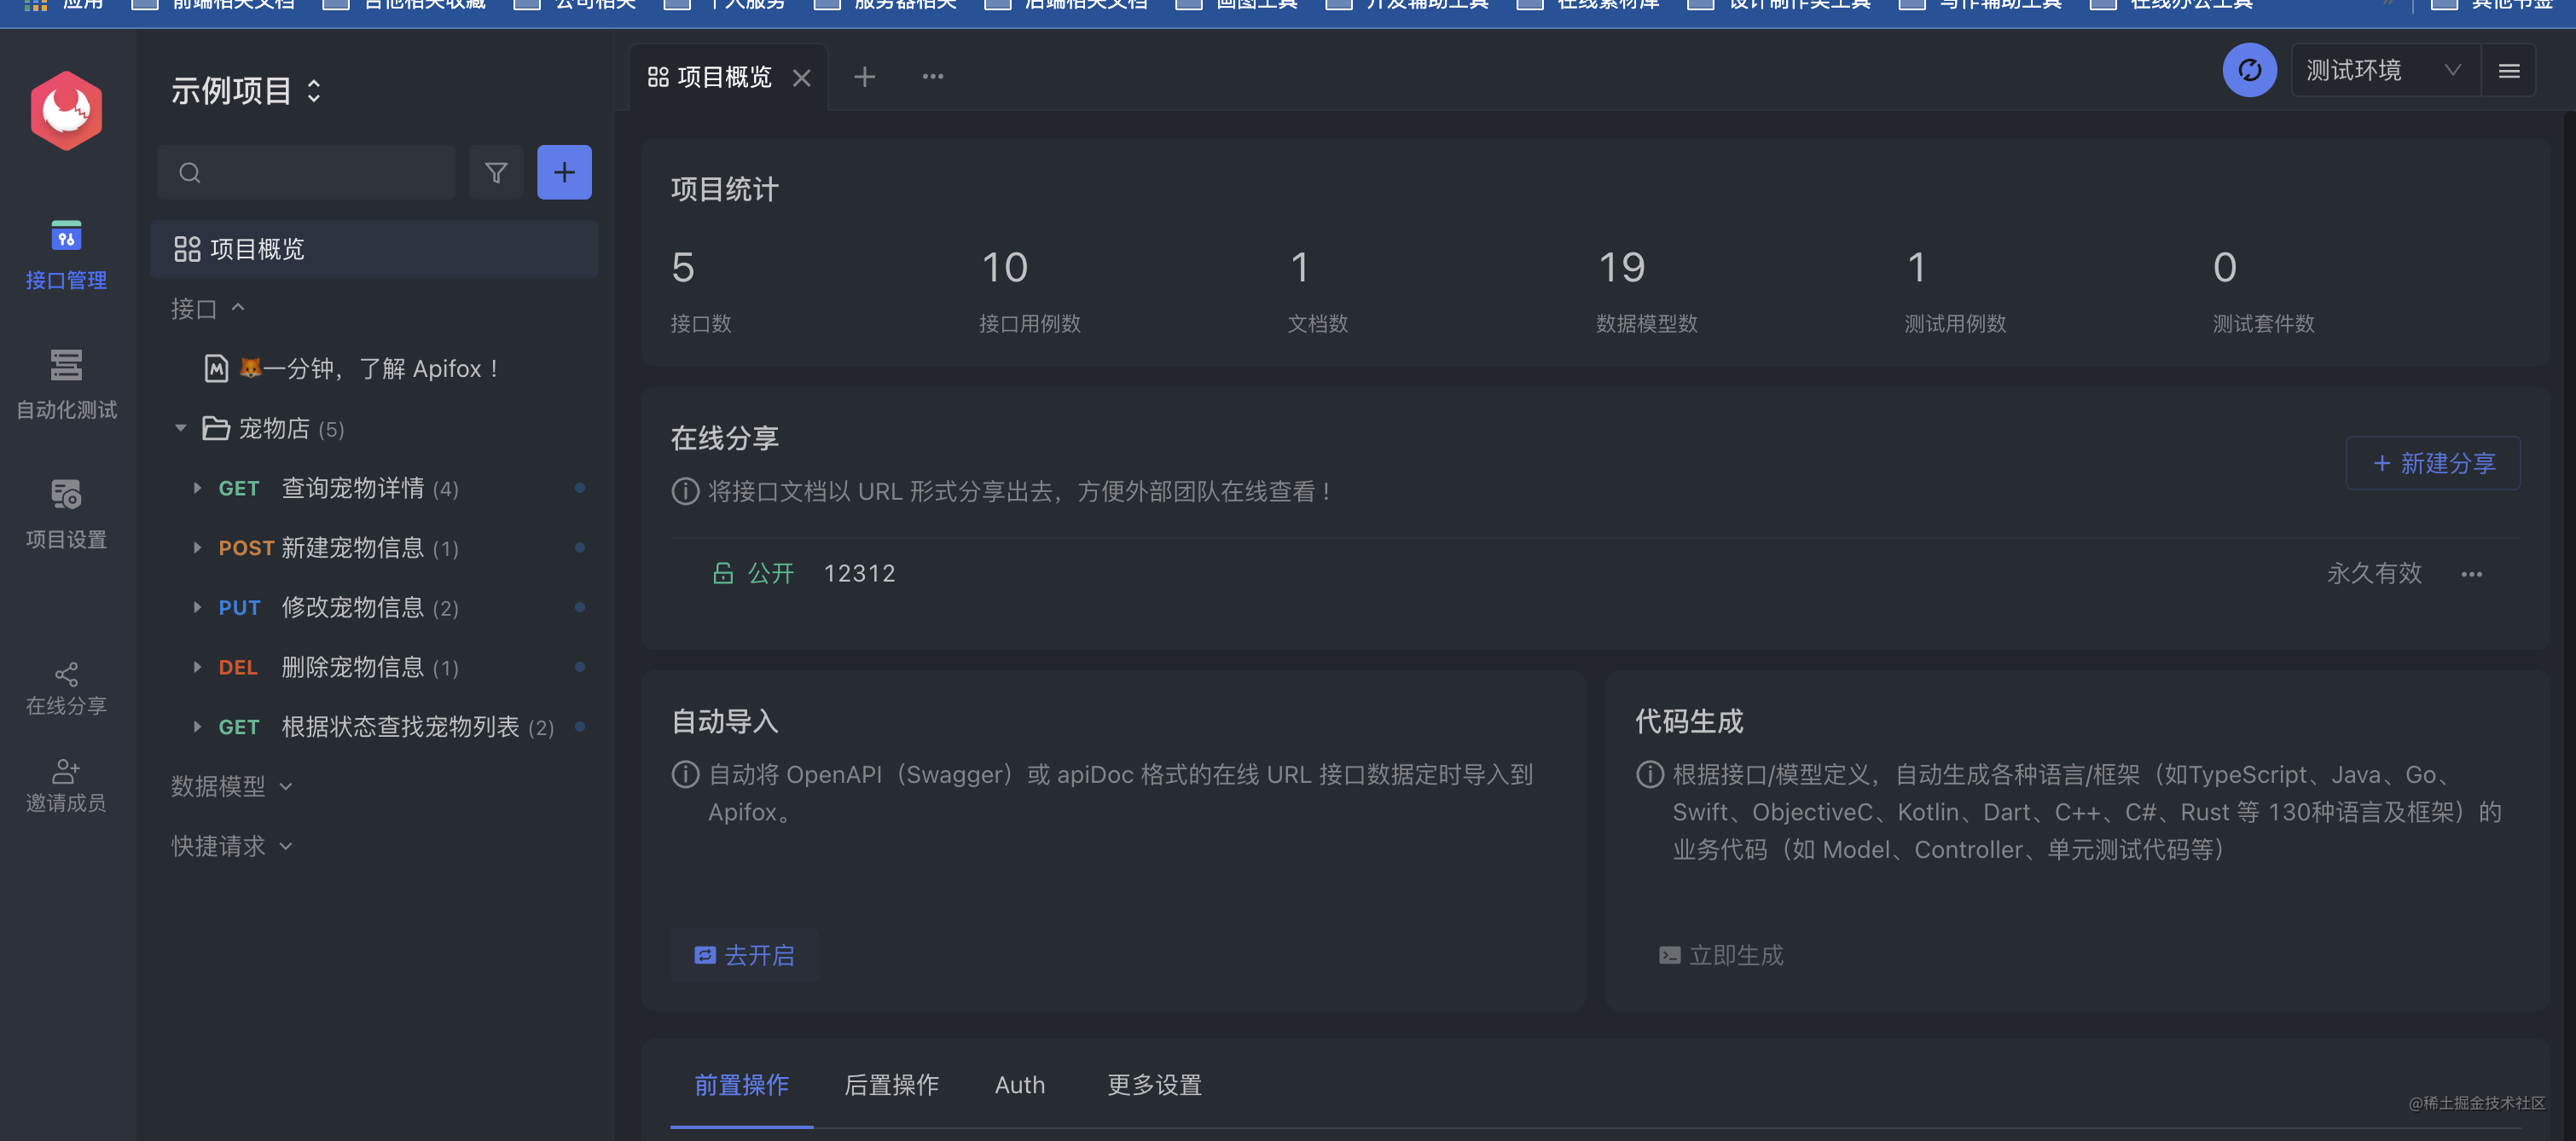Switch to the 更多设置 tab

click(x=1154, y=1085)
